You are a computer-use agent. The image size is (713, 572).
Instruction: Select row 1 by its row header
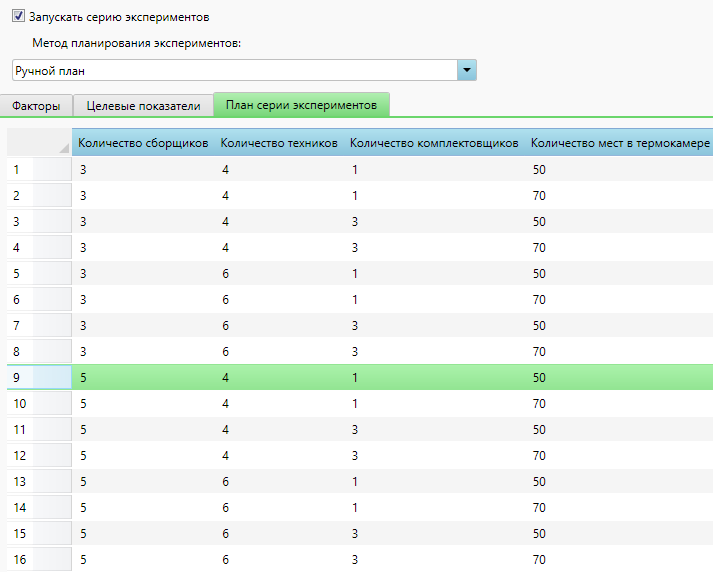[x=38, y=169]
